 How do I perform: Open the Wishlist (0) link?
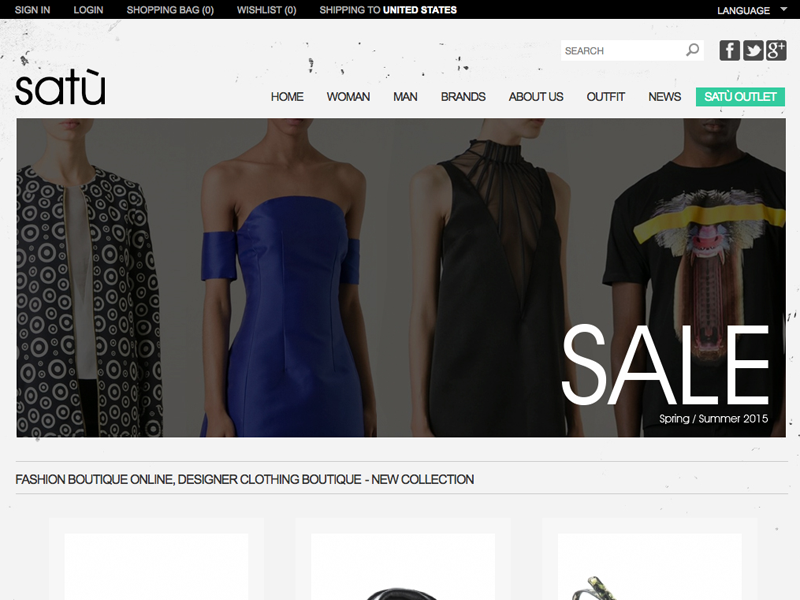(266, 10)
